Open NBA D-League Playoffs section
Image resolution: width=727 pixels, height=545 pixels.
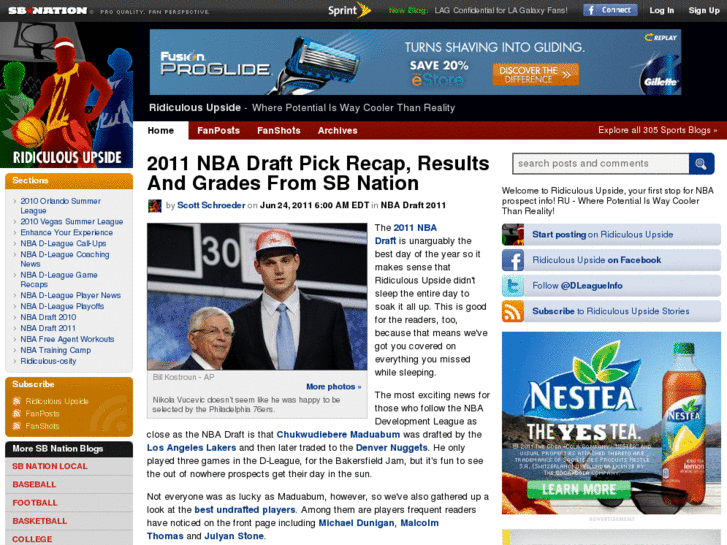point(62,306)
